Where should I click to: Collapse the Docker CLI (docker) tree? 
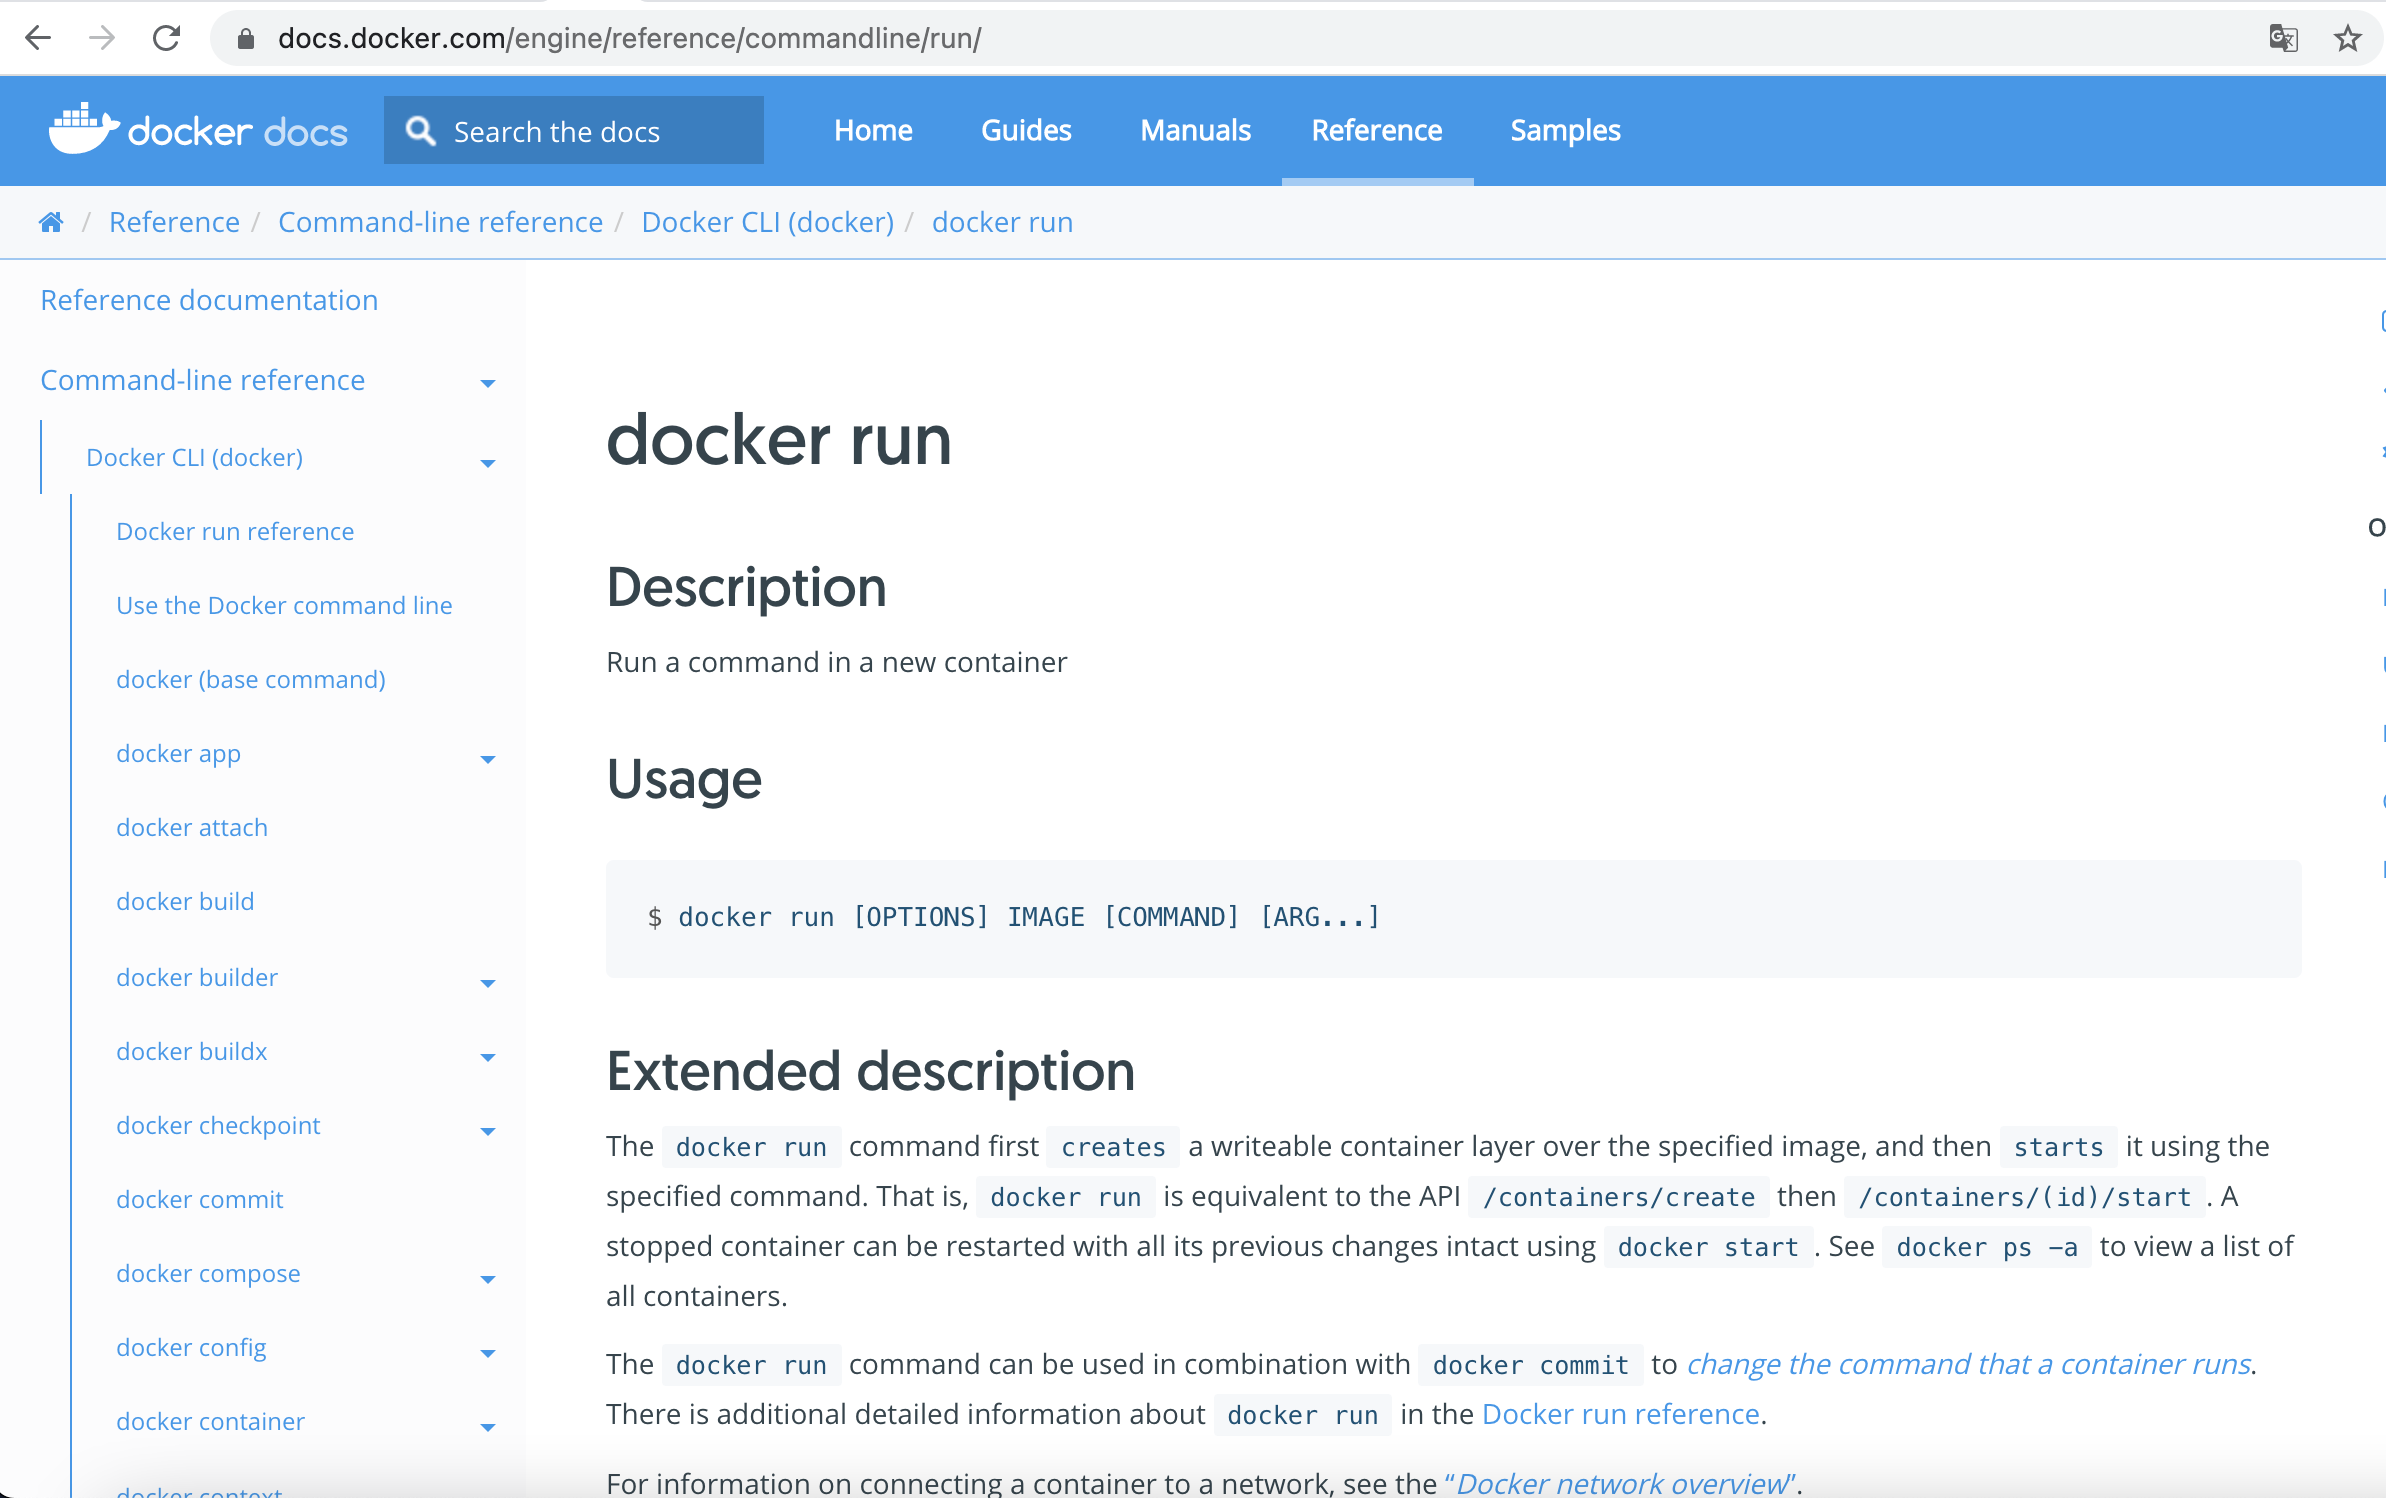[488, 463]
